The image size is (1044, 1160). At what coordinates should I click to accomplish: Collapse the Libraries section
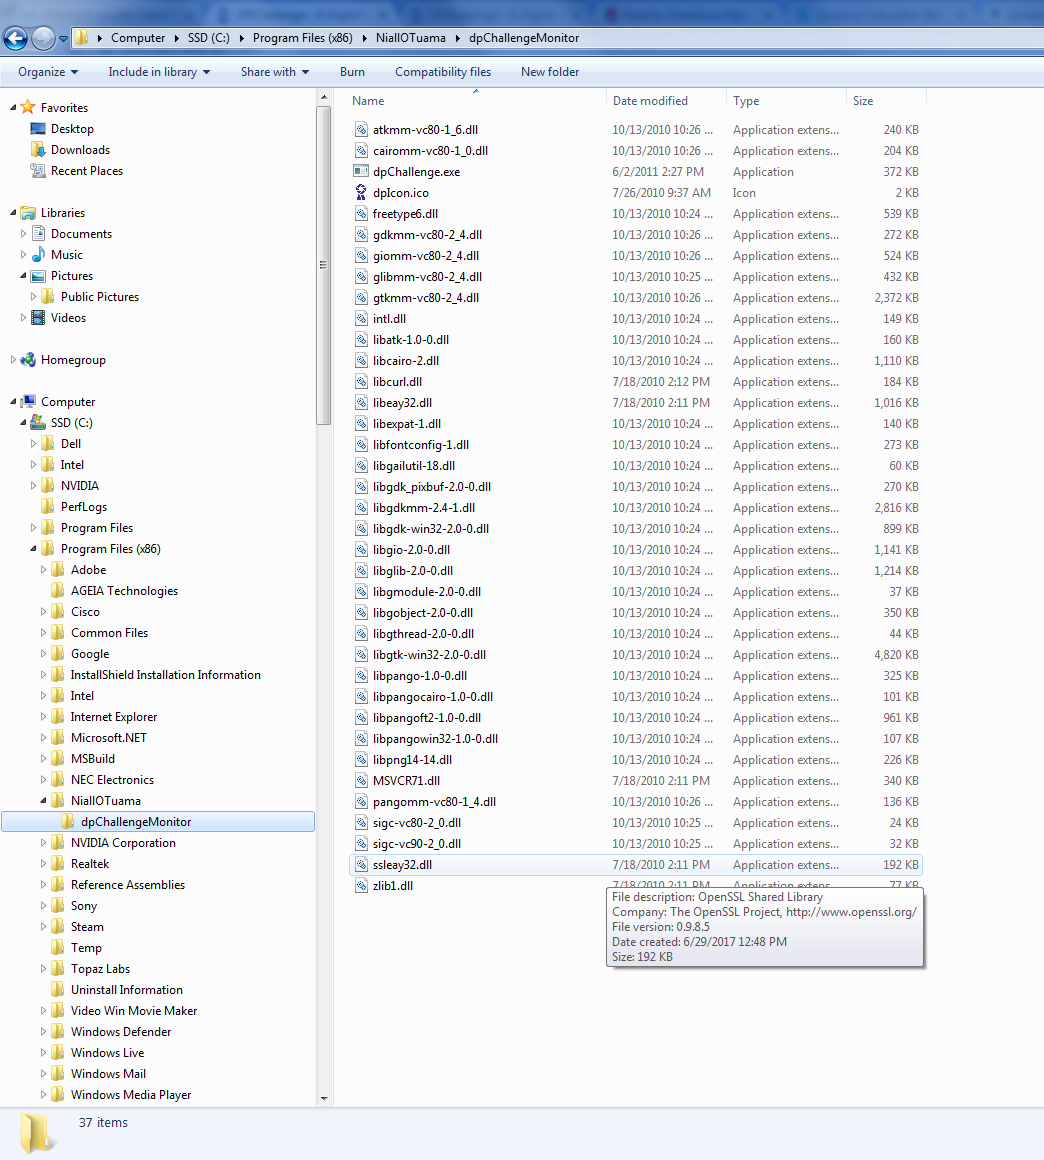pyautogui.click(x=13, y=213)
